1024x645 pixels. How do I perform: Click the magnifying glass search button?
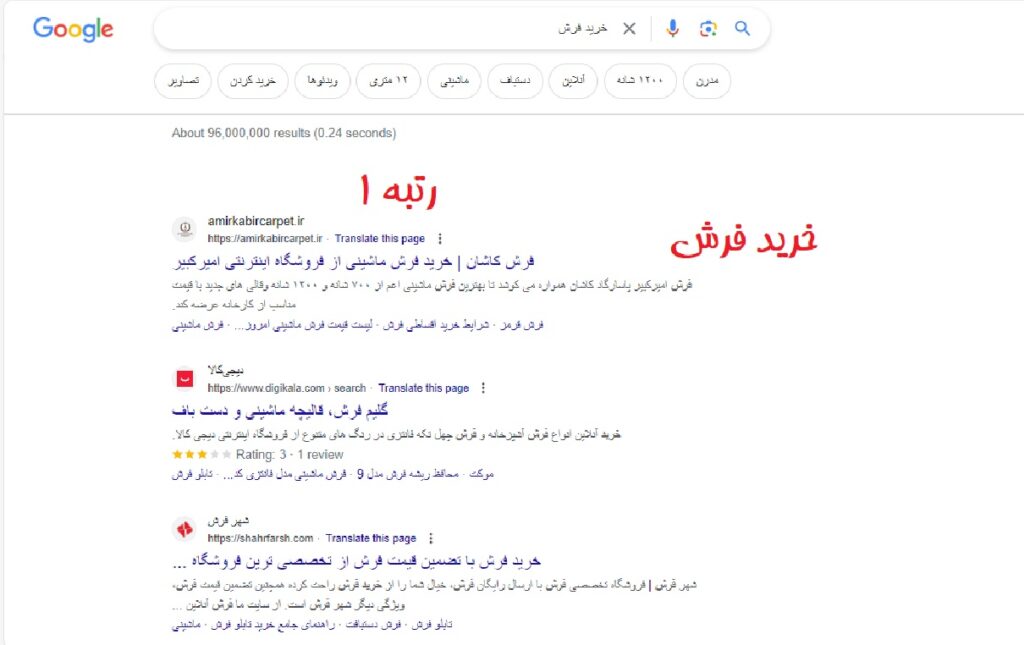[x=743, y=28]
